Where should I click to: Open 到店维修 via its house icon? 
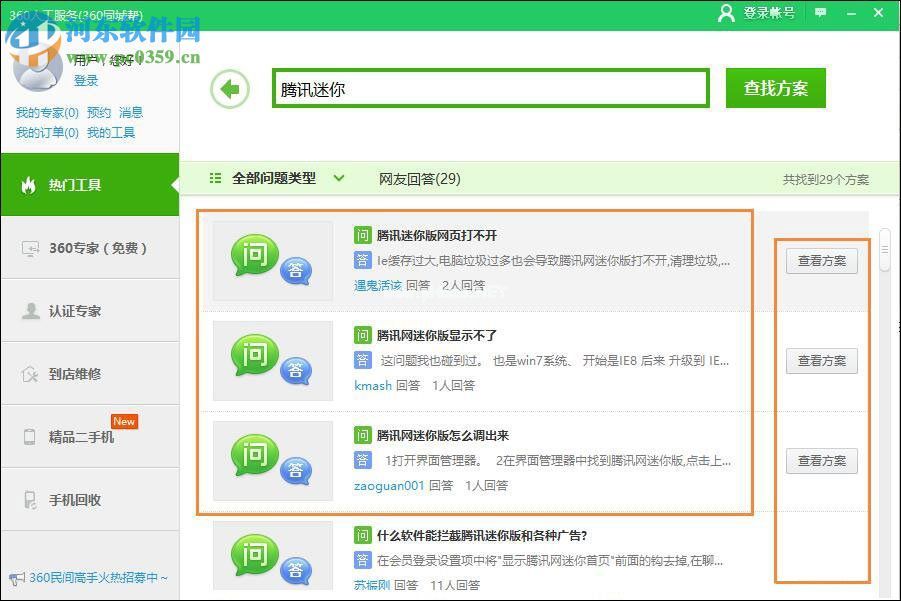click(29, 373)
